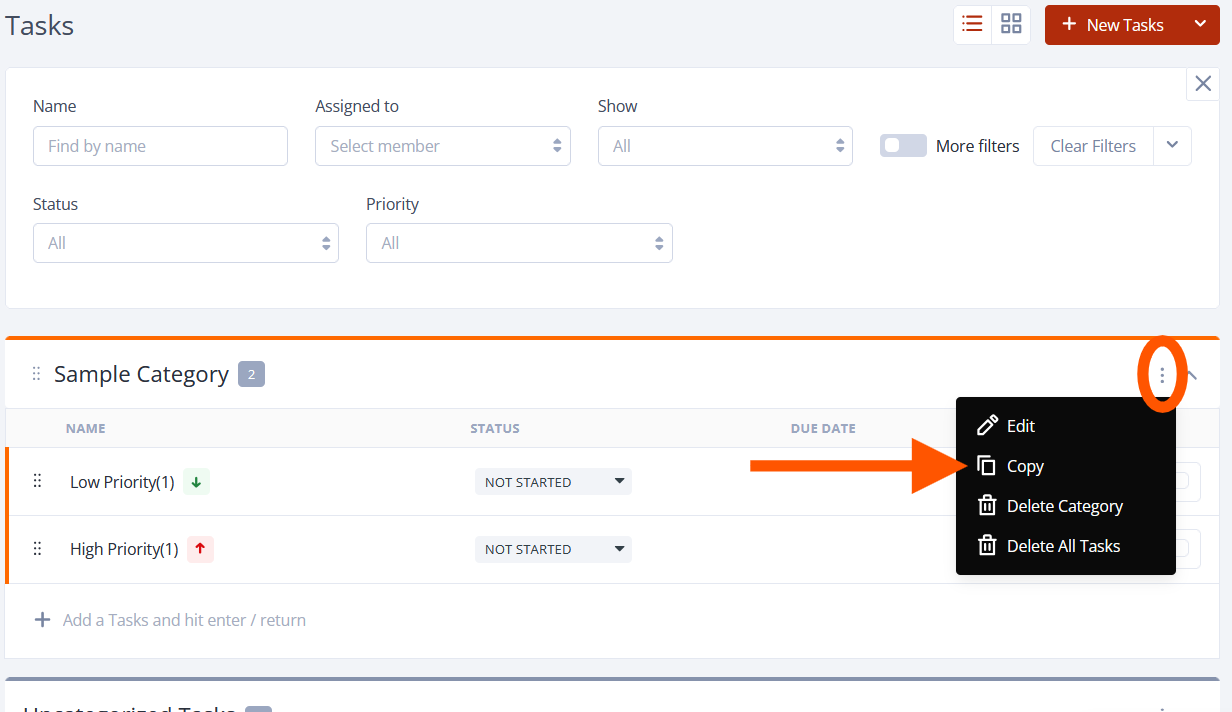Switch to grid view icon
Screen dimensions: 1232x712
coord(1011,25)
